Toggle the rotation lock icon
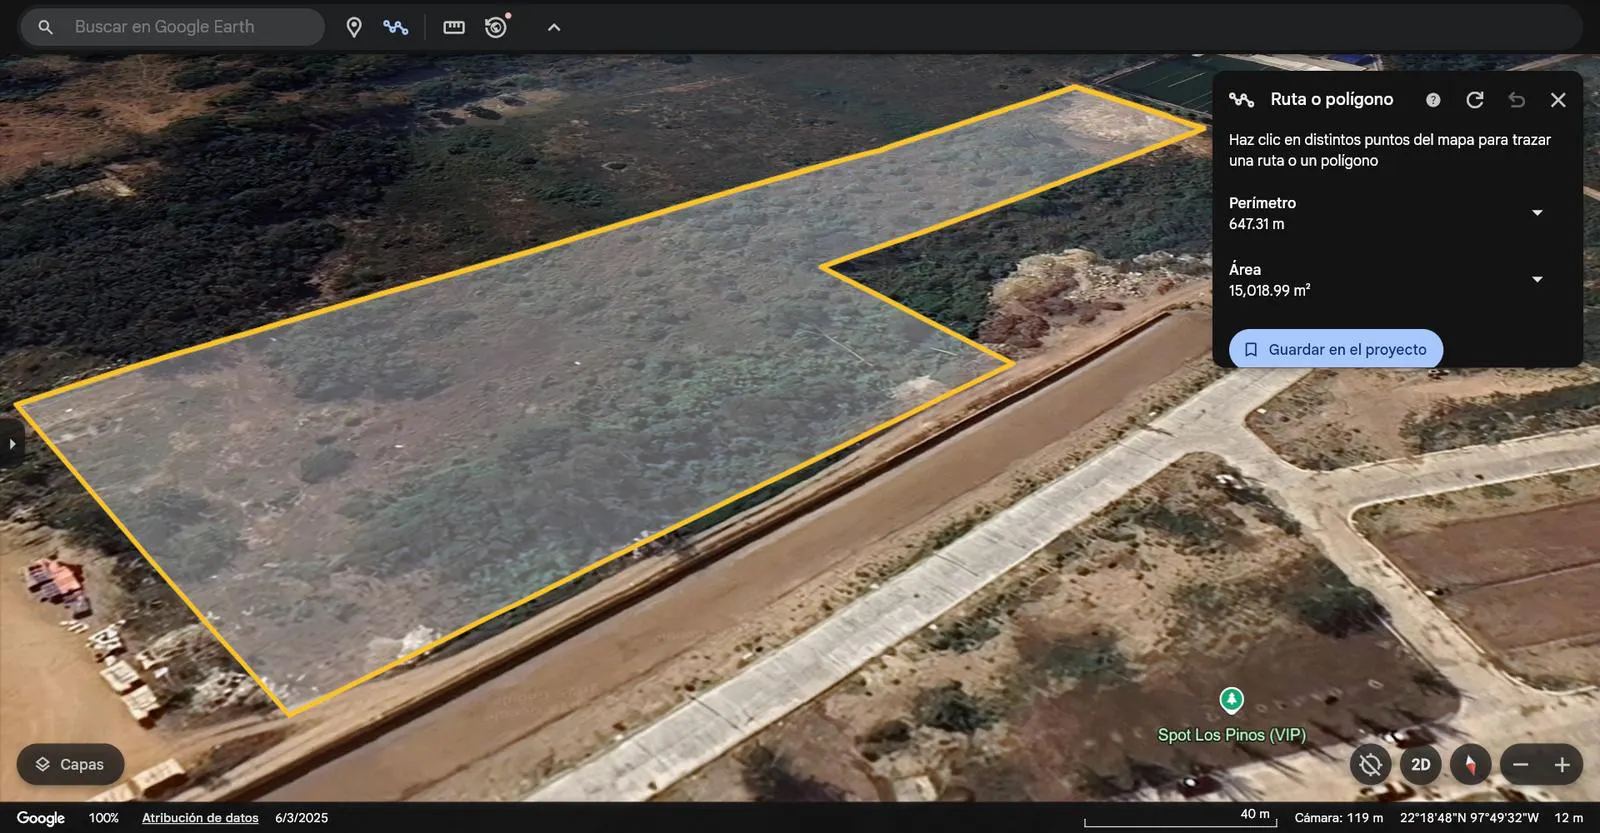 [1371, 765]
